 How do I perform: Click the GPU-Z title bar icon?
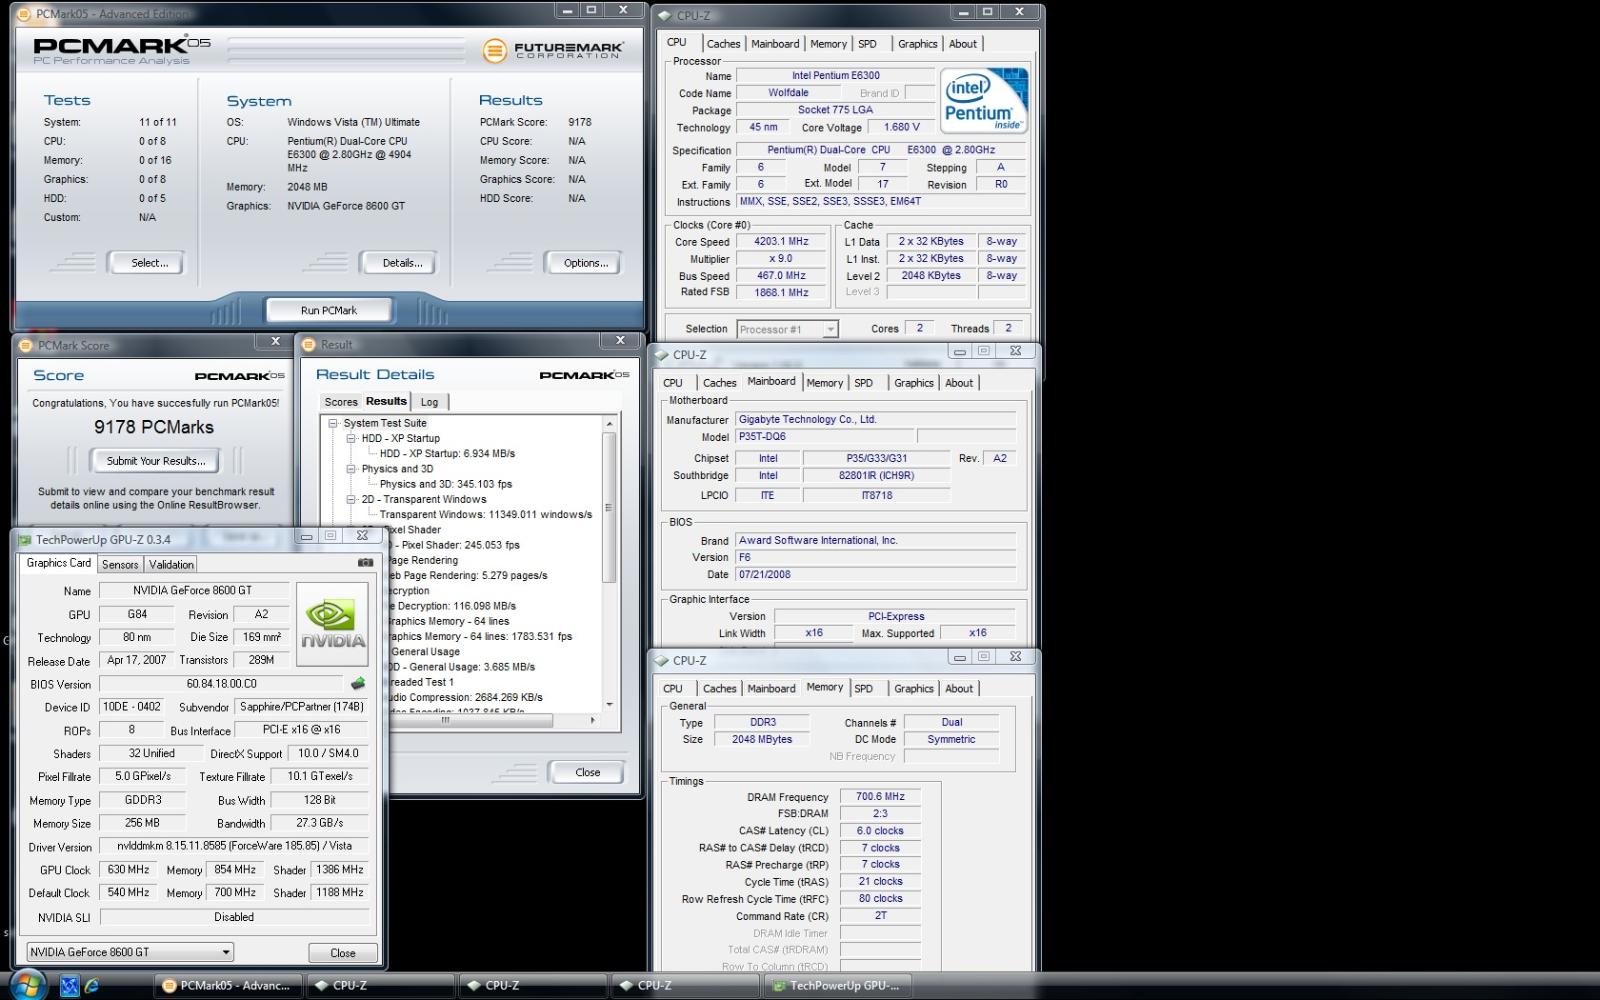[x=26, y=539]
